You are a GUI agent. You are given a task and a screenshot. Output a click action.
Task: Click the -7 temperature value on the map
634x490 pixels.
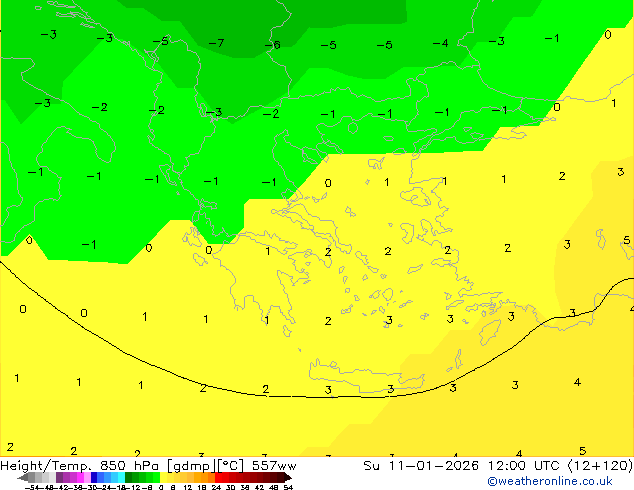point(216,43)
